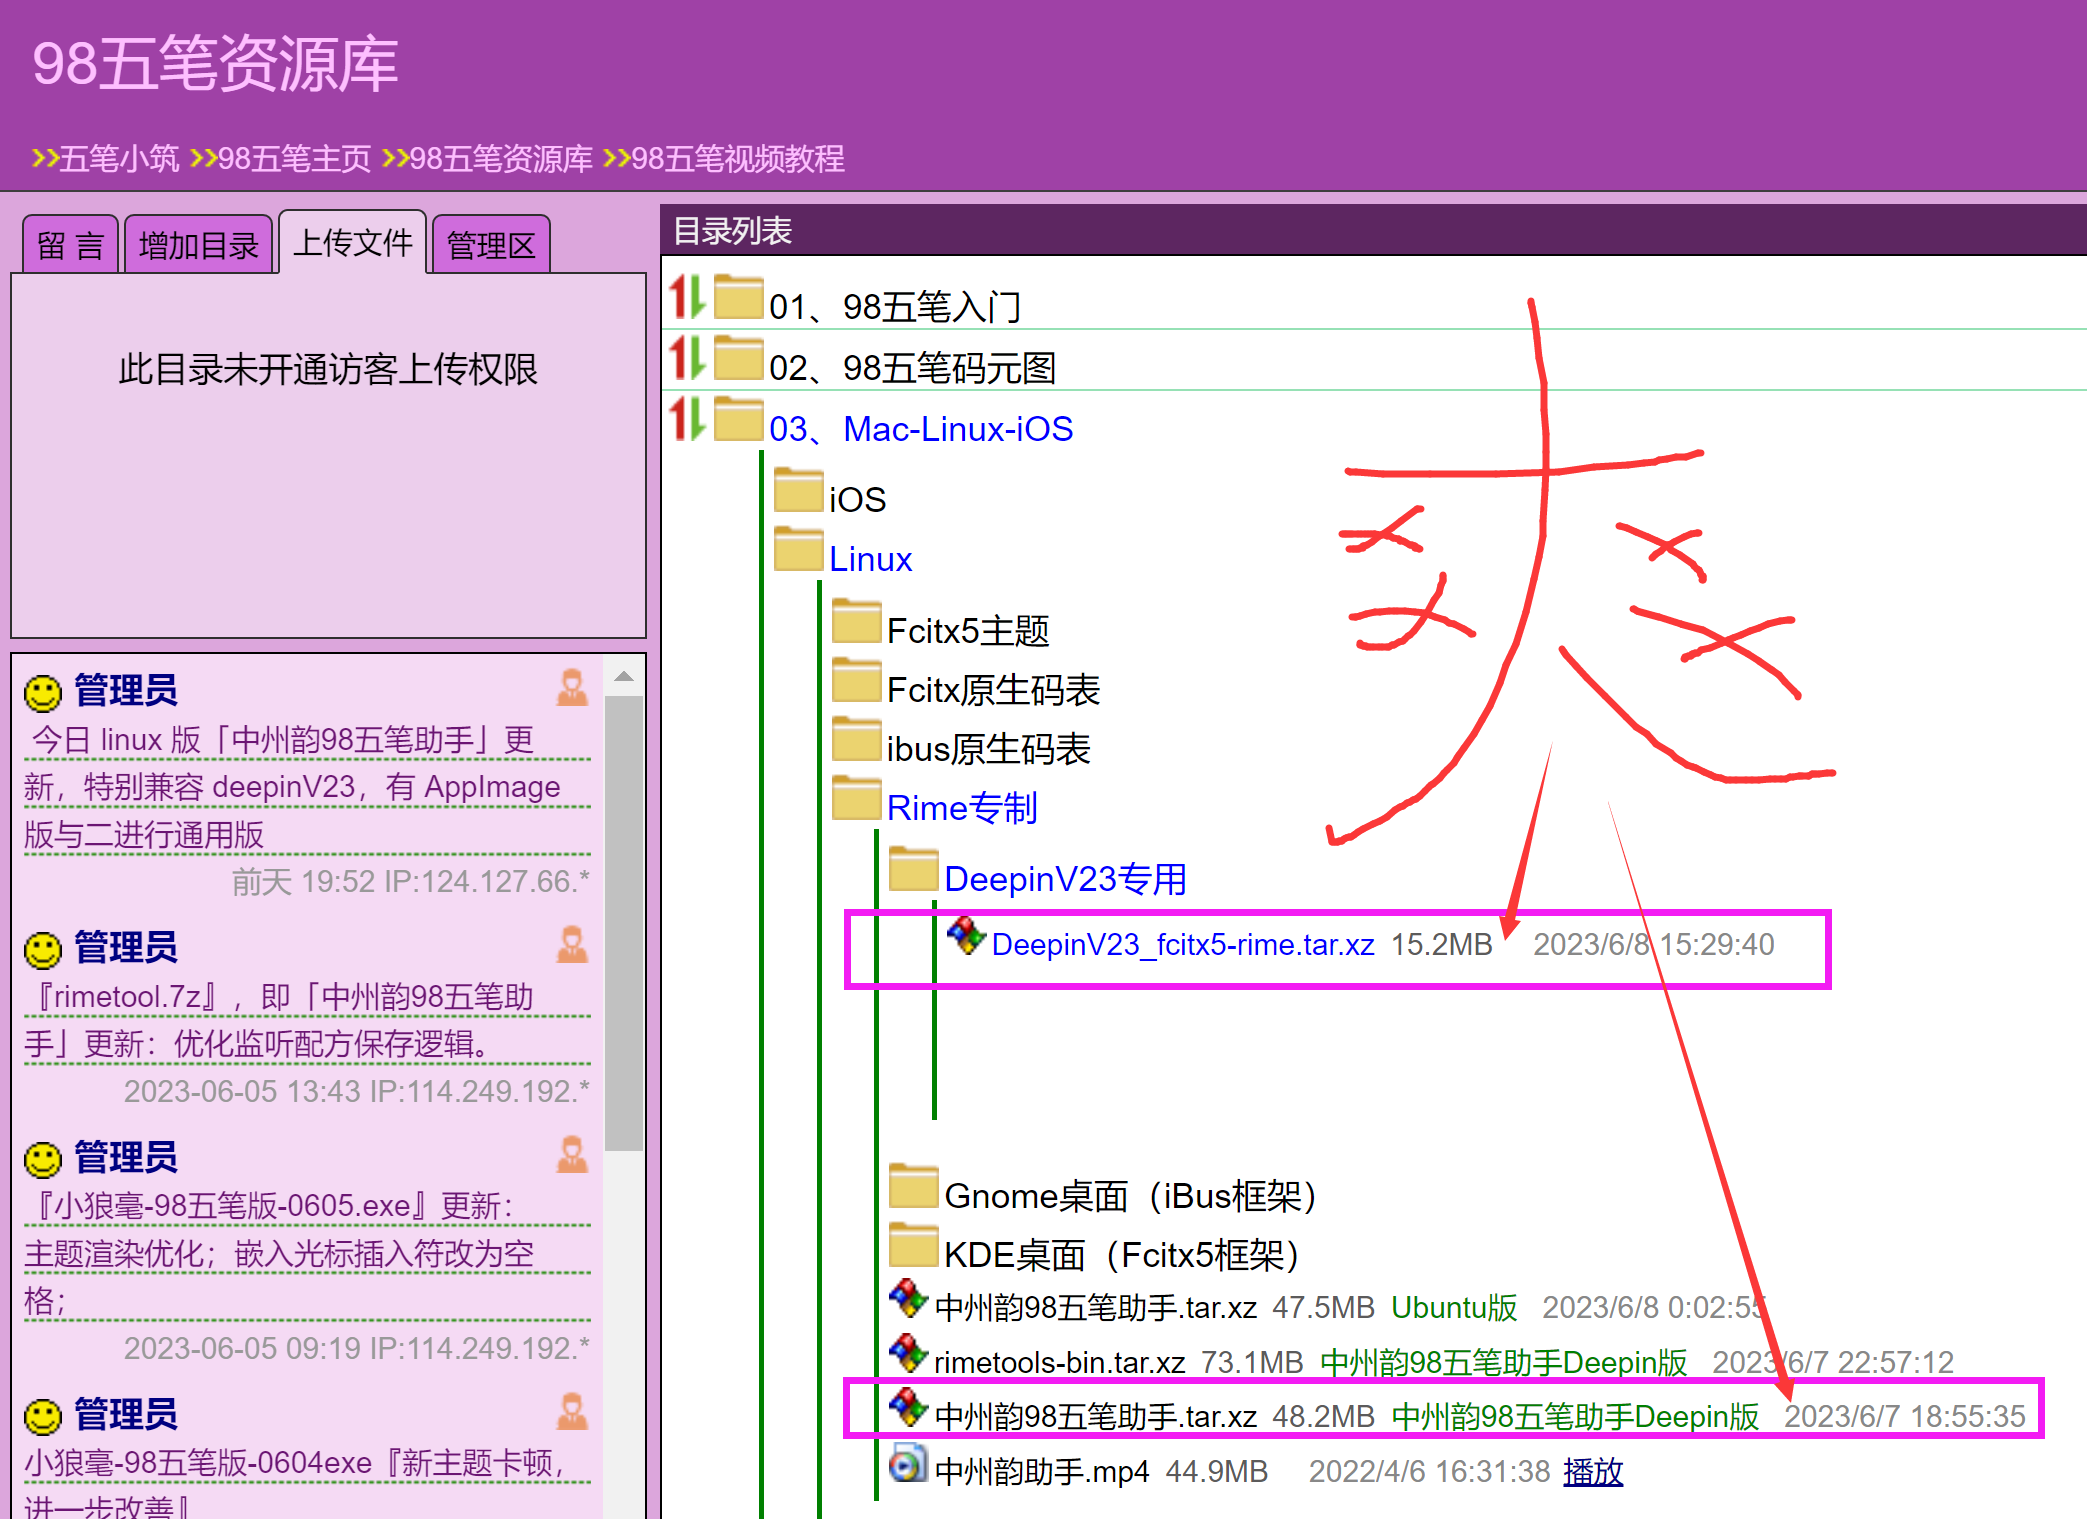2087x1519 pixels.
Task: Click the sort arrows beside 02、98五笔码元图
Action: coord(687,358)
